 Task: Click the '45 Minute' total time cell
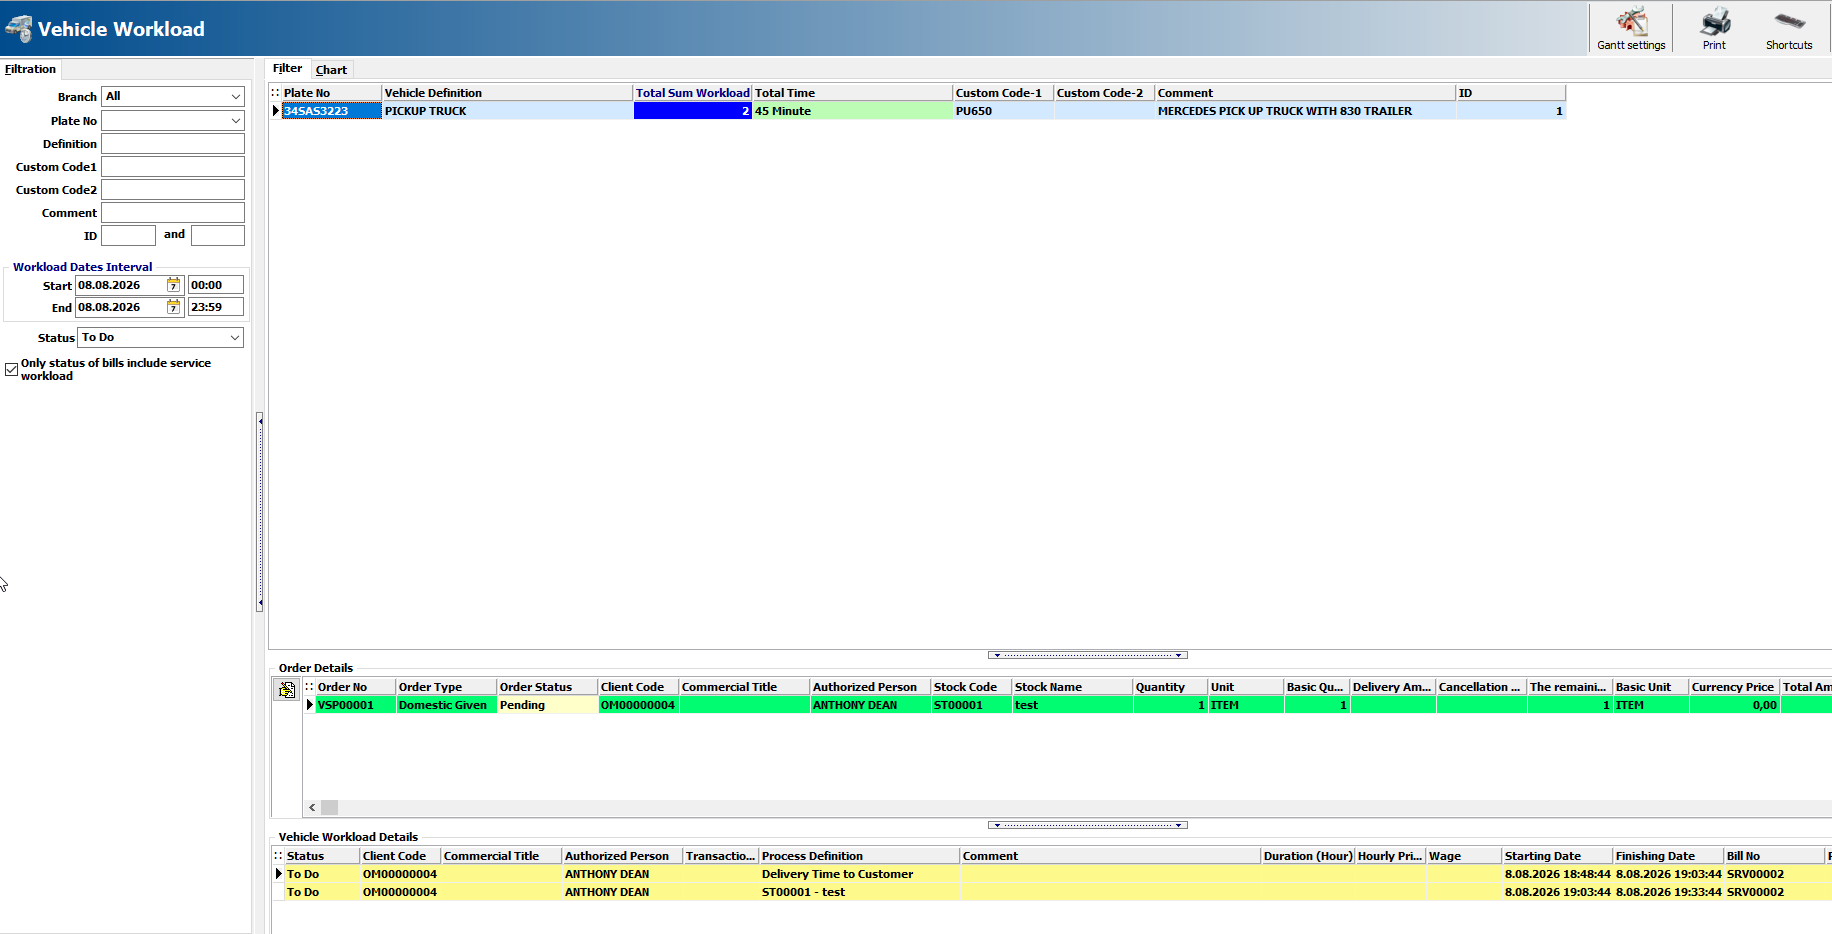[852, 111]
